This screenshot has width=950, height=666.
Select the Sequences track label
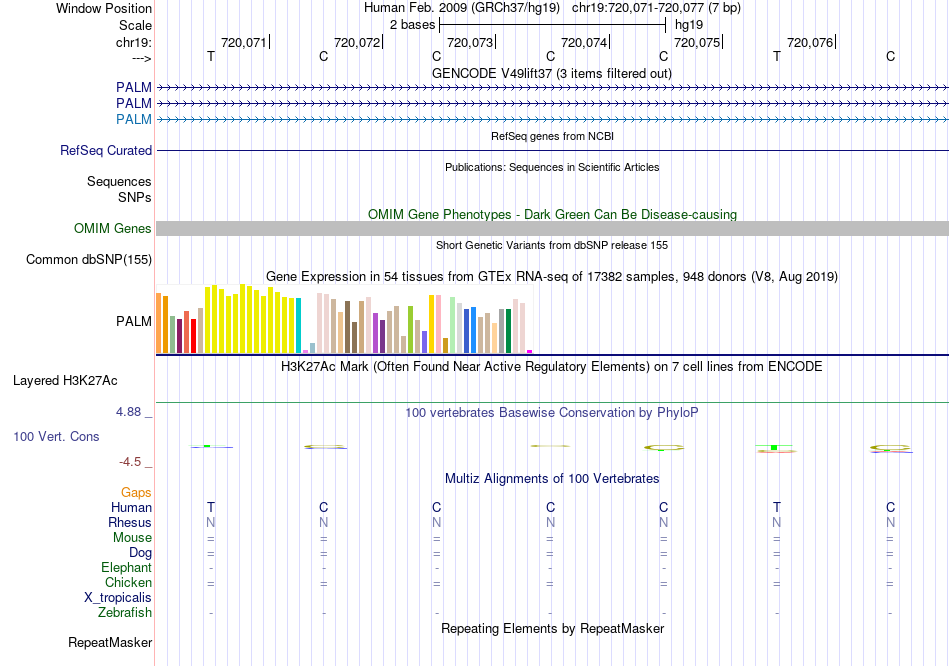pos(119,181)
